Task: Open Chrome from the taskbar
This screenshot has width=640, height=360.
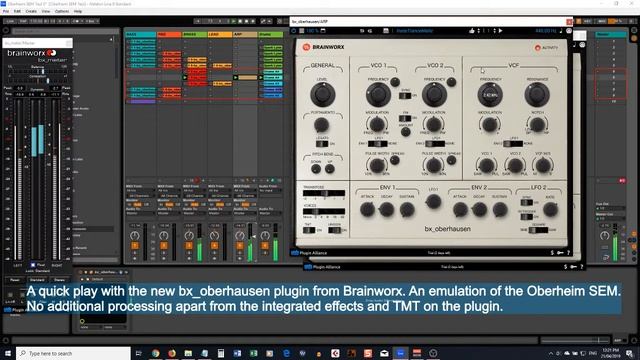Action: (x=156, y=353)
